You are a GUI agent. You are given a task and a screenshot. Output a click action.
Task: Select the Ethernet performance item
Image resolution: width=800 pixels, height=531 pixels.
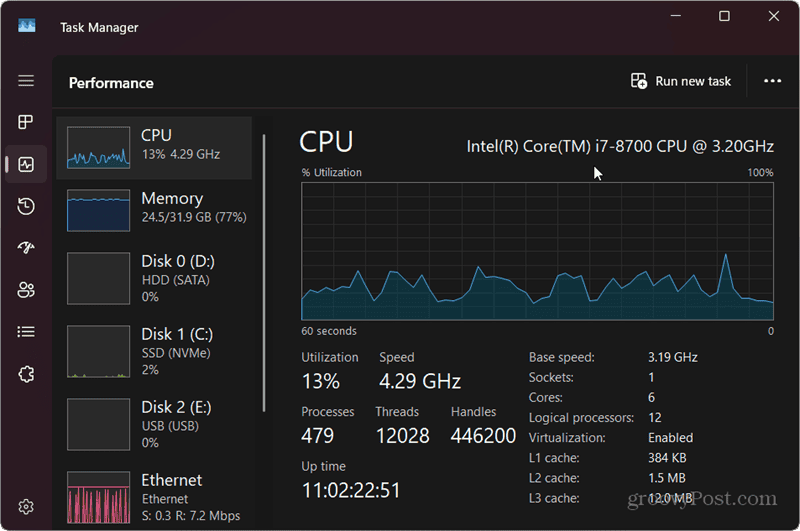[154, 497]
